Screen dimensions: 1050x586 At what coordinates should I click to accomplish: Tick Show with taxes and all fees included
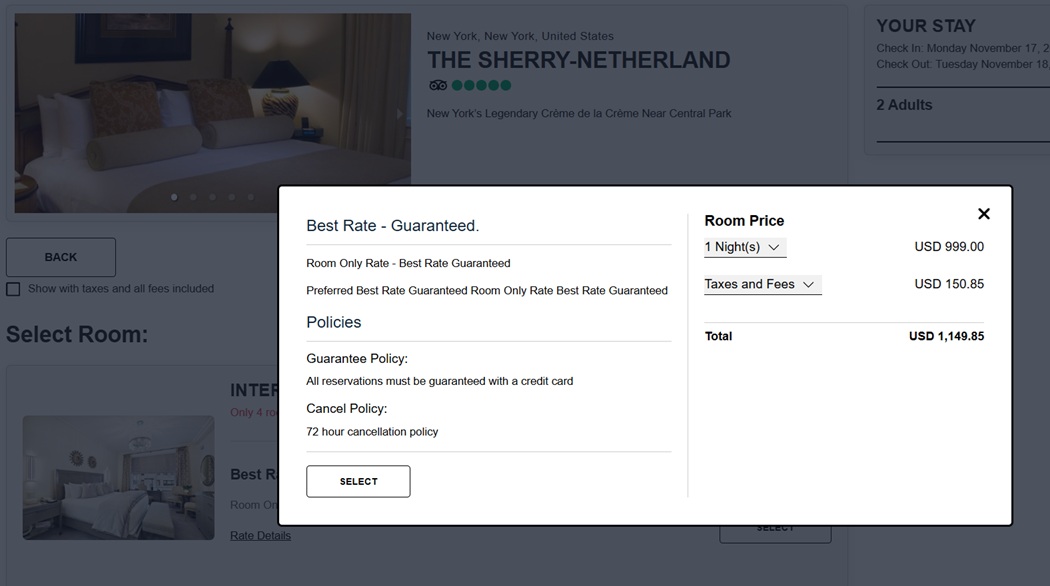pos(13,289)
